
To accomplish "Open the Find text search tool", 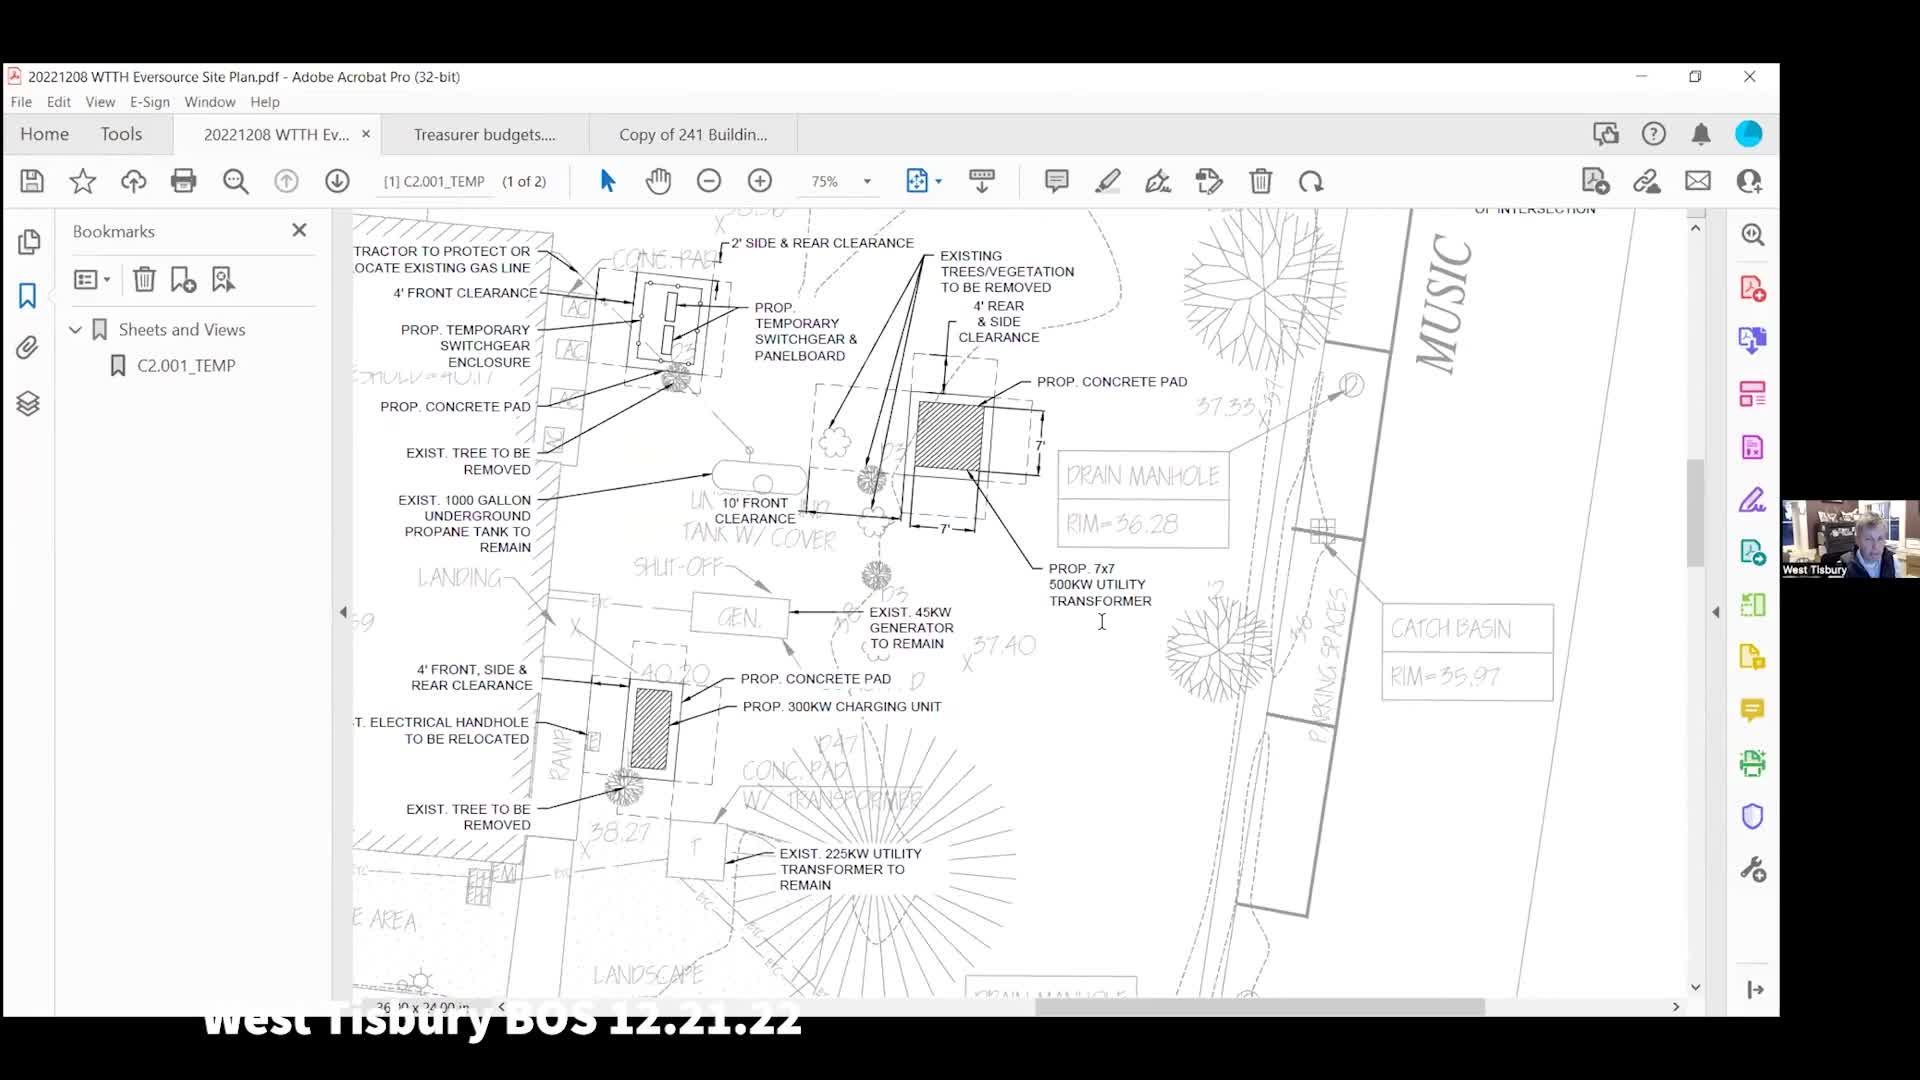I will [236, 181].
